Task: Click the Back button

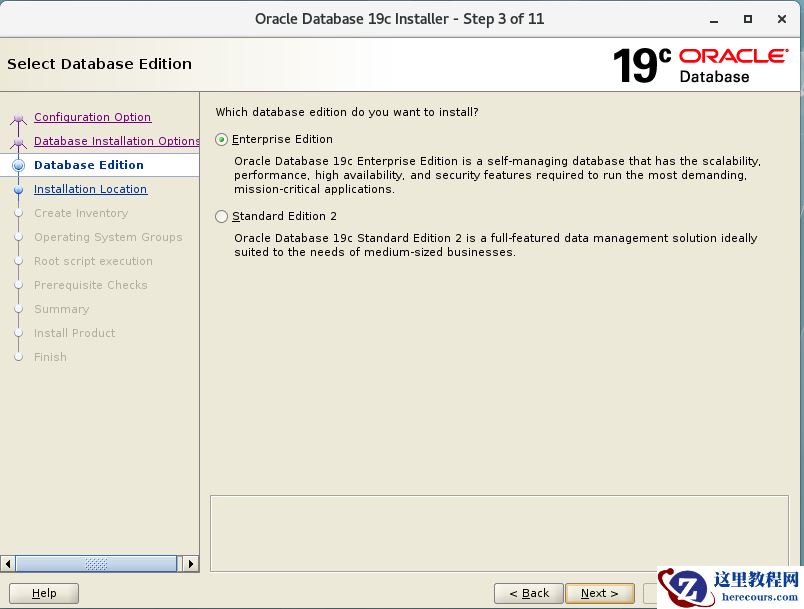Action: tap(529, 593)
